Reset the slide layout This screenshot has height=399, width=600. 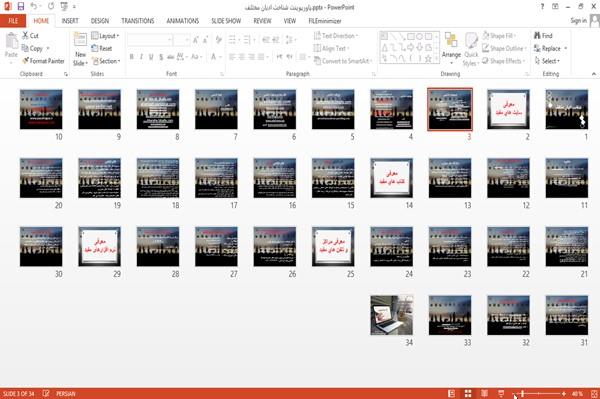pyautogui.click(x=102, y=48)
